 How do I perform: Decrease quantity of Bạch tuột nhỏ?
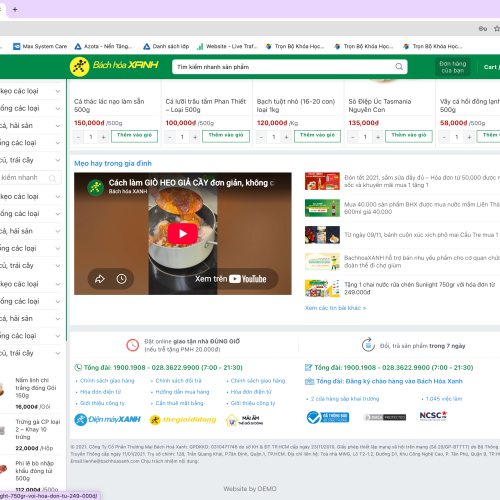261,137
